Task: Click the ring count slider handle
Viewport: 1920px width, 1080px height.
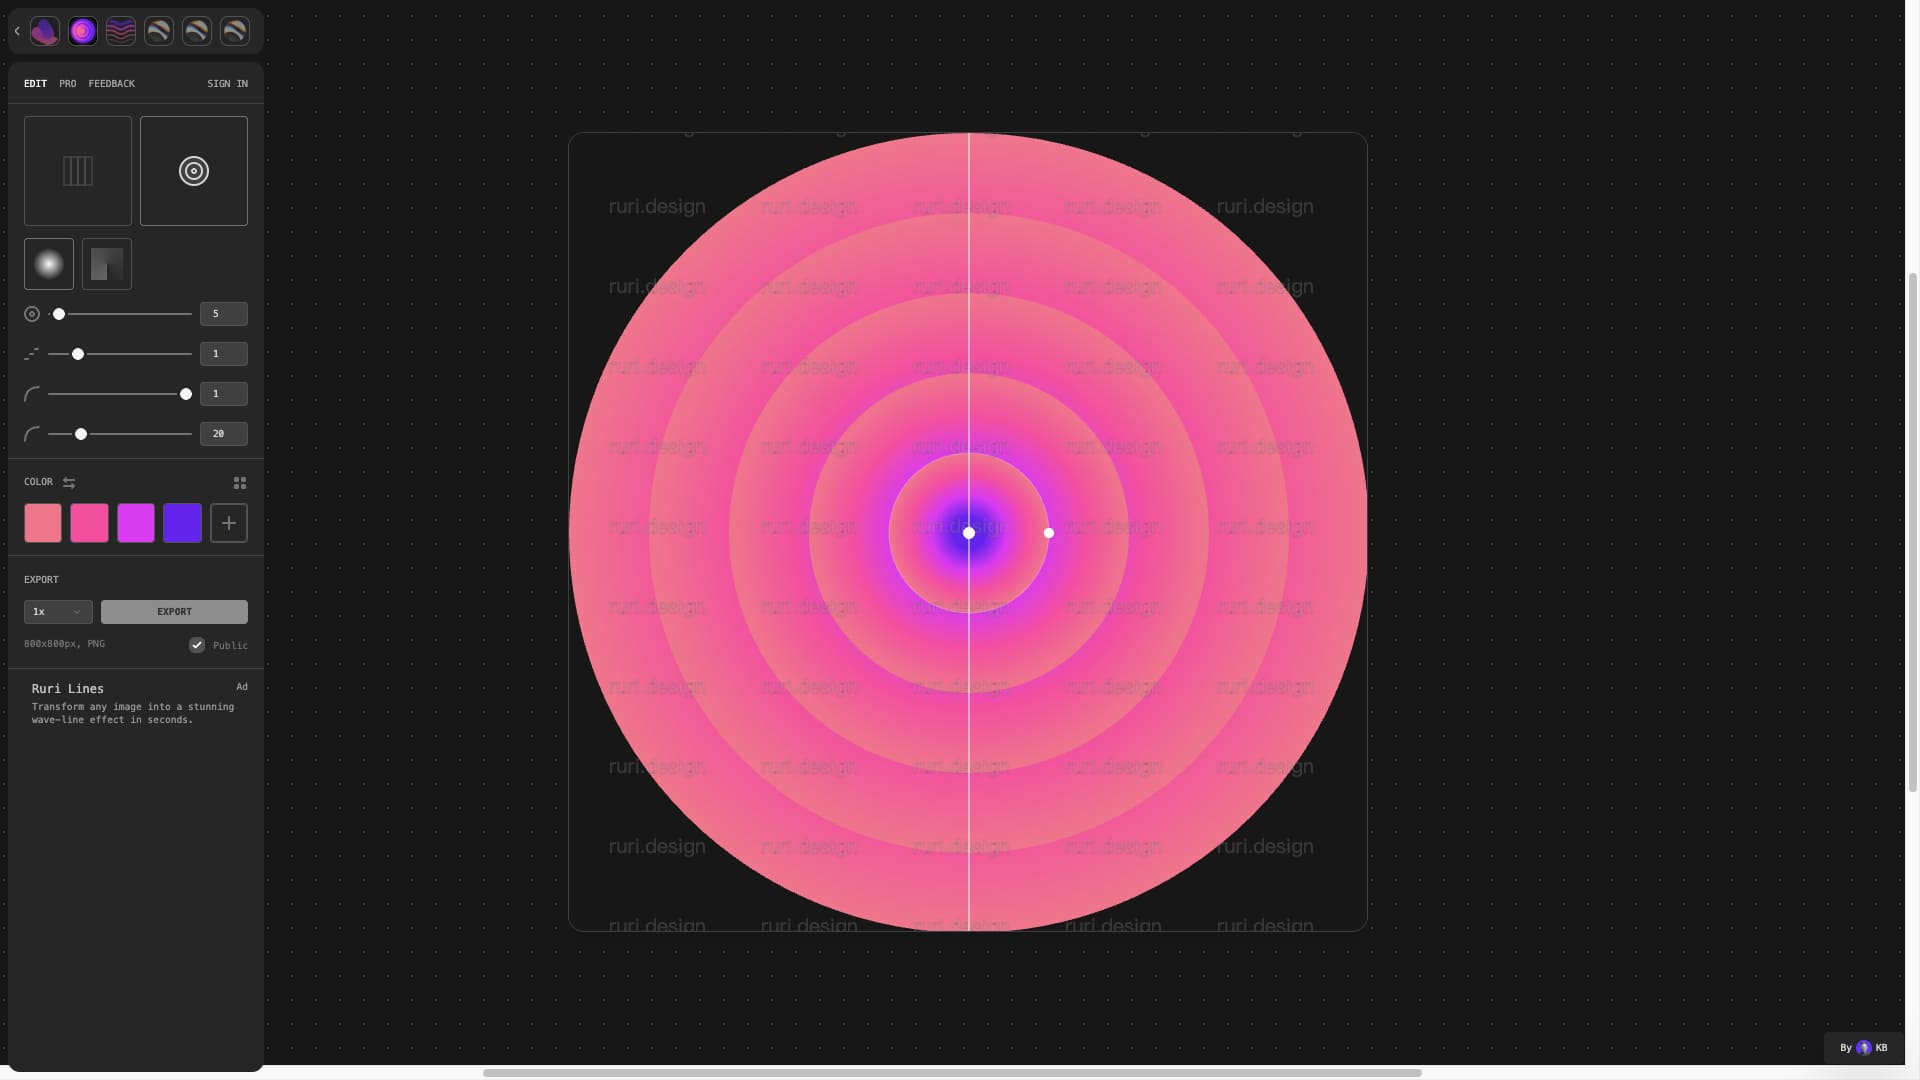Action: (x=59, y=314)
